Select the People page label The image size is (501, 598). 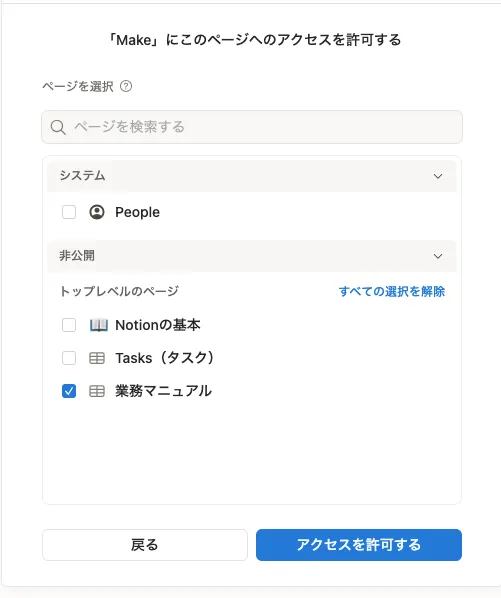tap(138, 212)
